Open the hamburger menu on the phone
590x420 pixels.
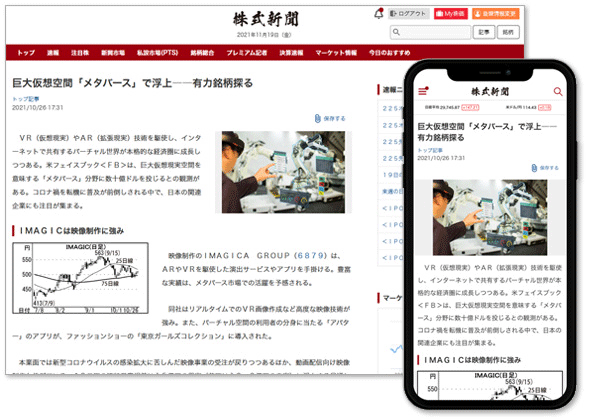(423, 91)
